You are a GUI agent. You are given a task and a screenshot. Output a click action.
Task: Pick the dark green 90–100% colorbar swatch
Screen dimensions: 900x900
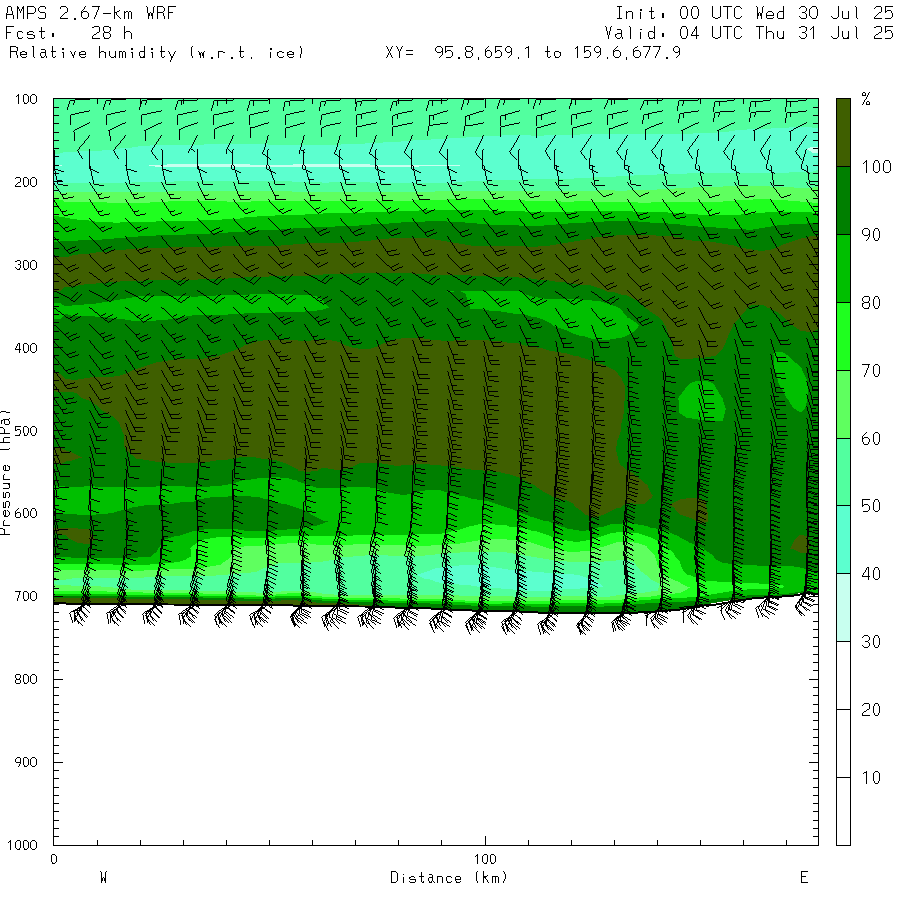843,200
